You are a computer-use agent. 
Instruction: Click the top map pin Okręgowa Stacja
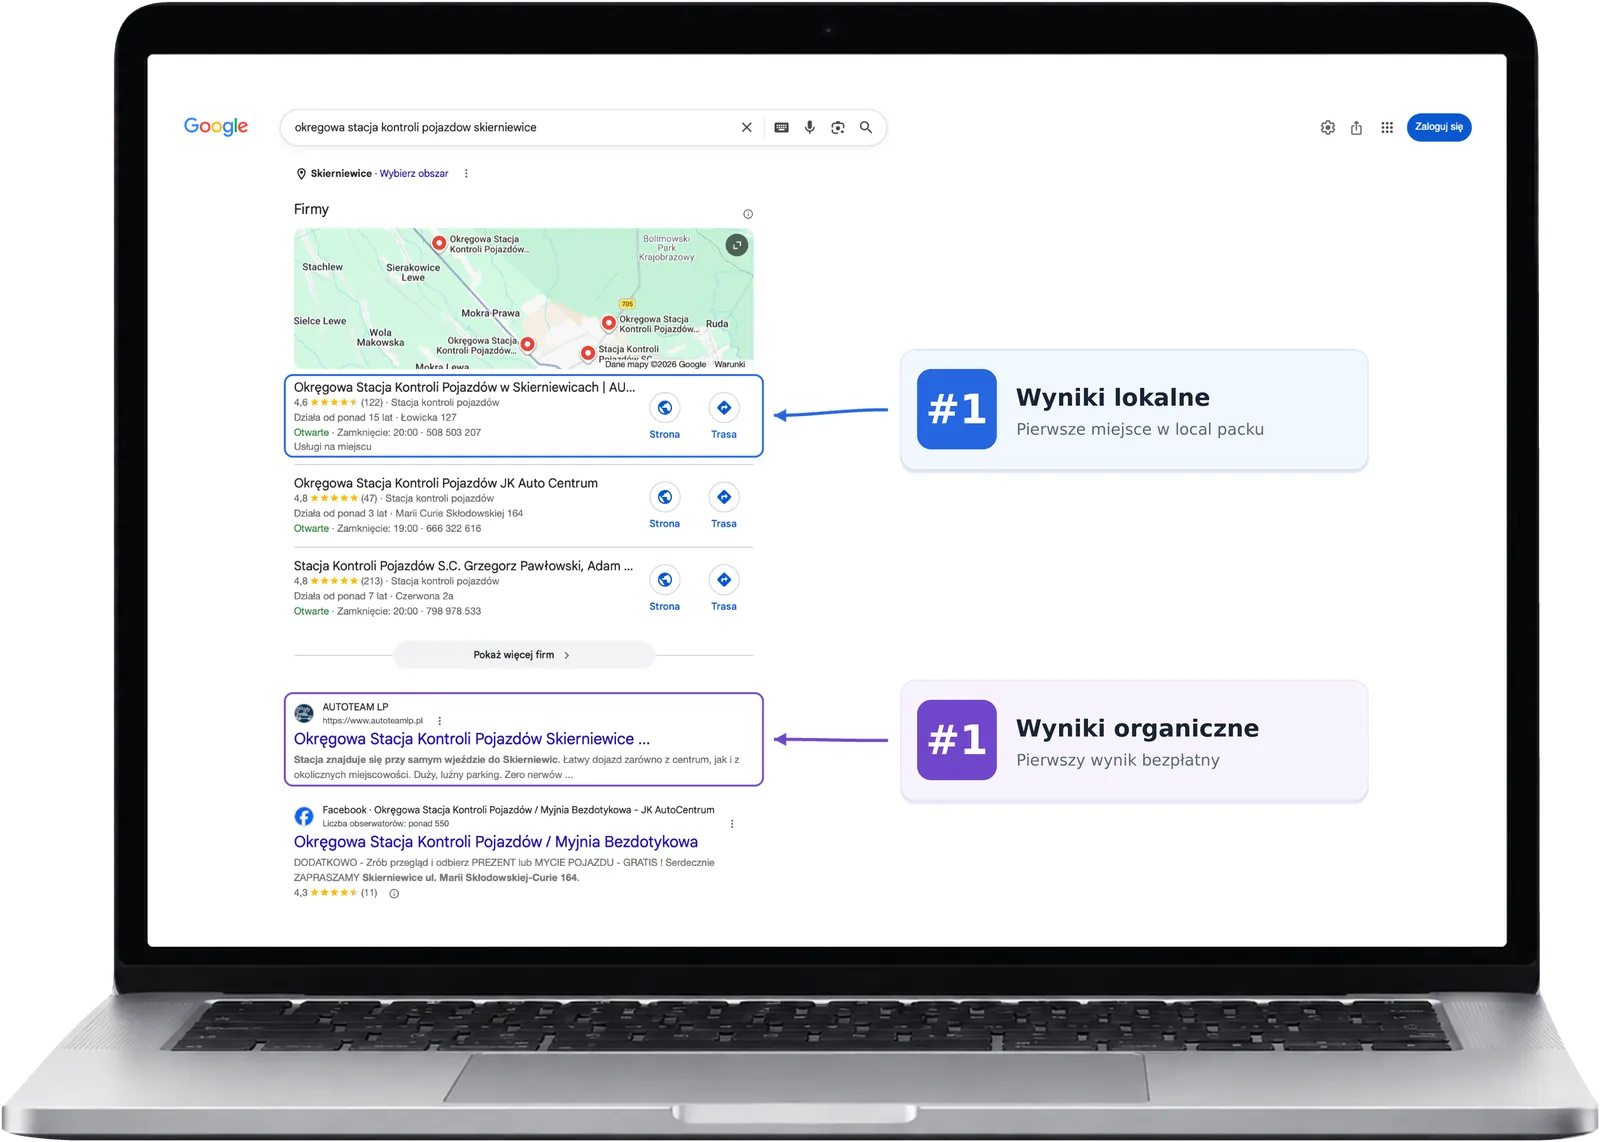coord(438,243)
